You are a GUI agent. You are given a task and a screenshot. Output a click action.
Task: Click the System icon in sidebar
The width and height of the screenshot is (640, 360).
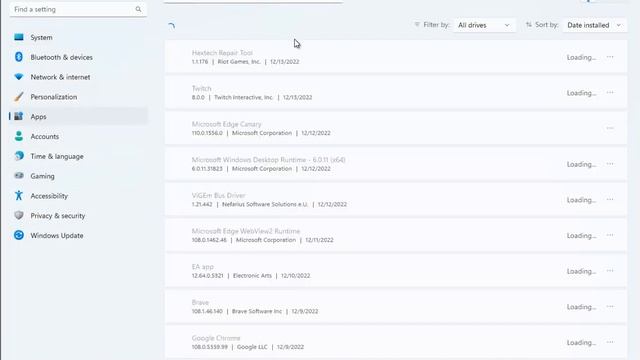19,37
